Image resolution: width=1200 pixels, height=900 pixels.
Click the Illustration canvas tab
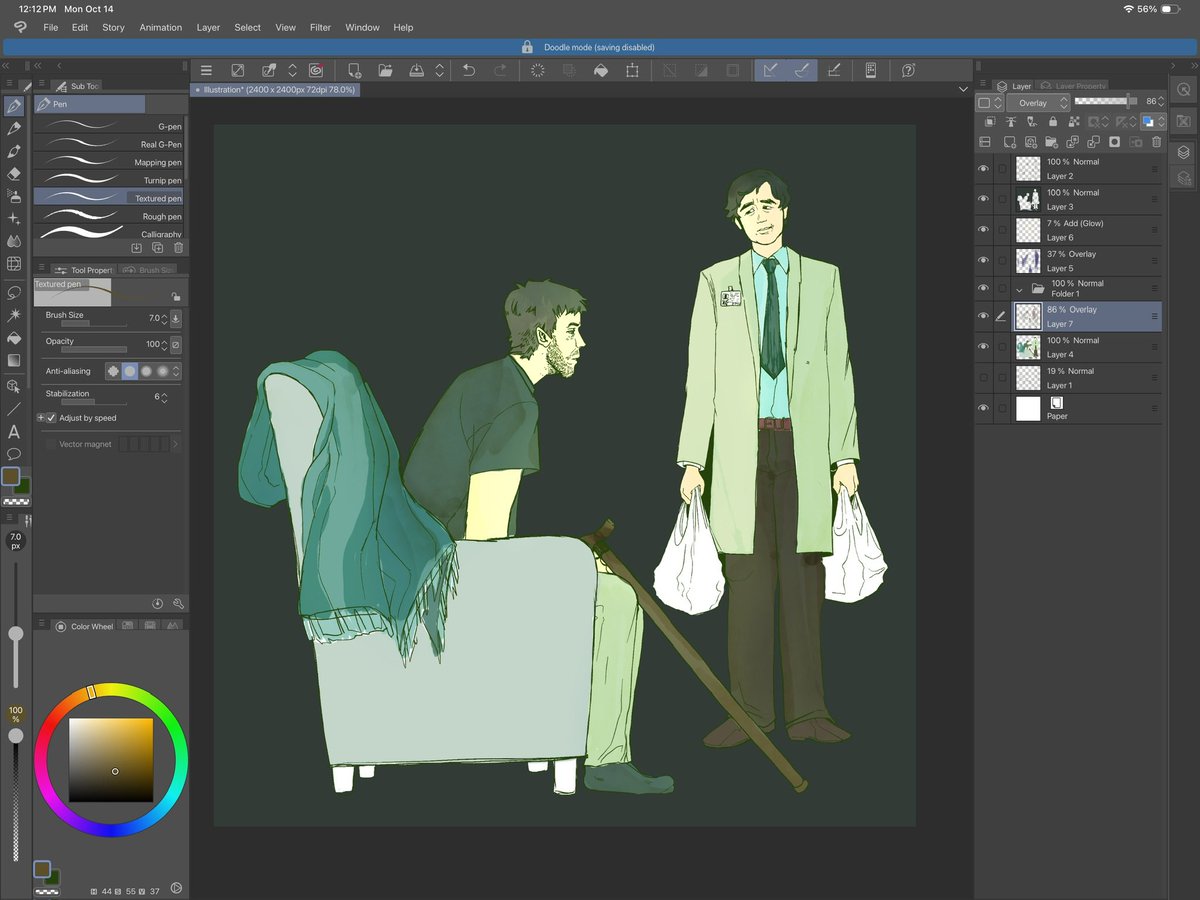pyautogui.click(x=273, y=90)
